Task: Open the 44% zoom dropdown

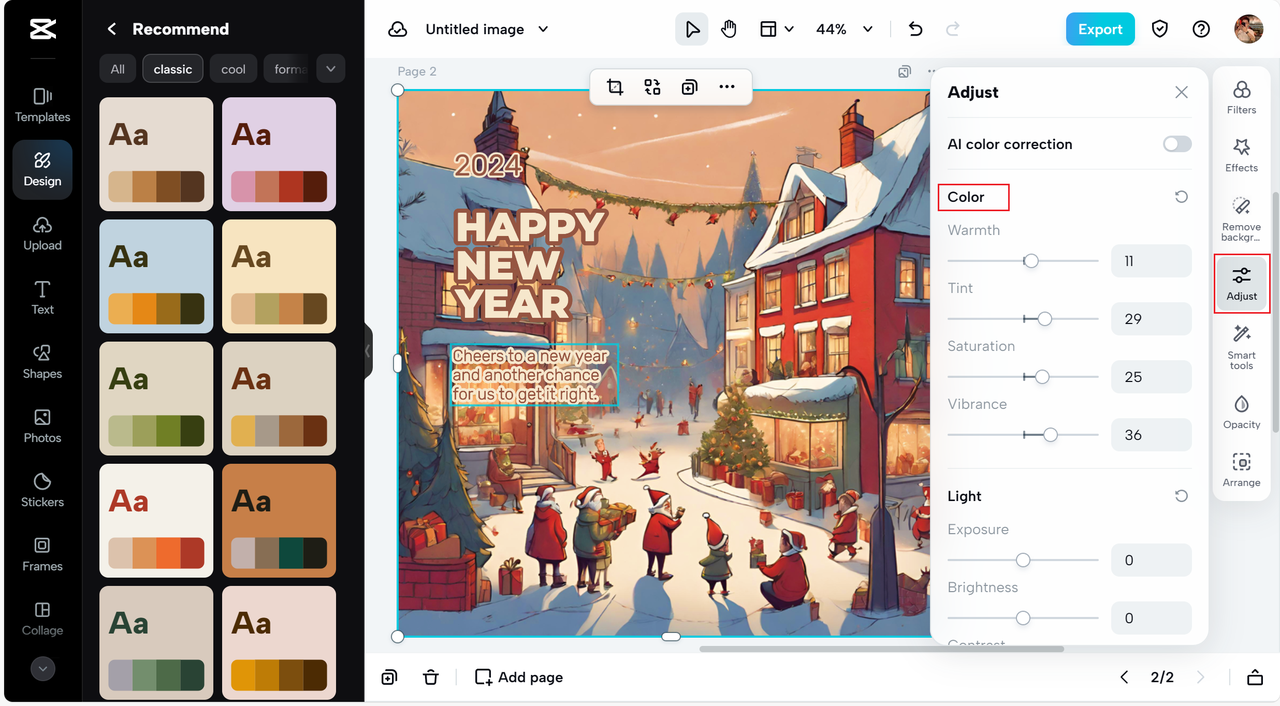Action: coord(844,29)
